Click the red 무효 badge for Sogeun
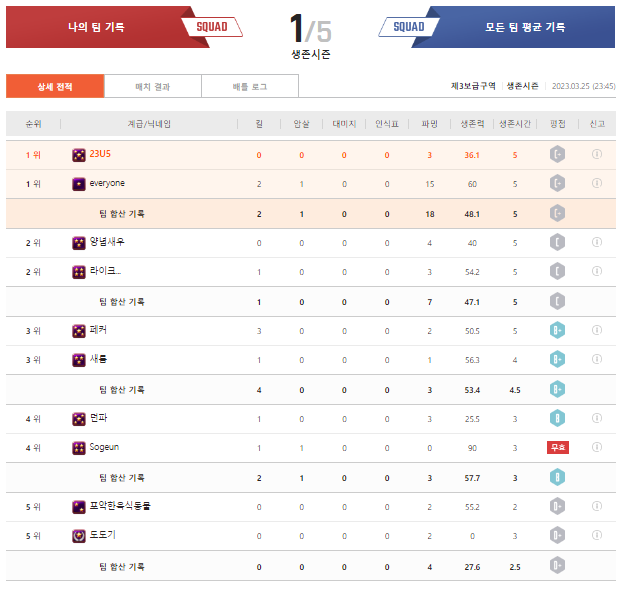 point(558,448)
